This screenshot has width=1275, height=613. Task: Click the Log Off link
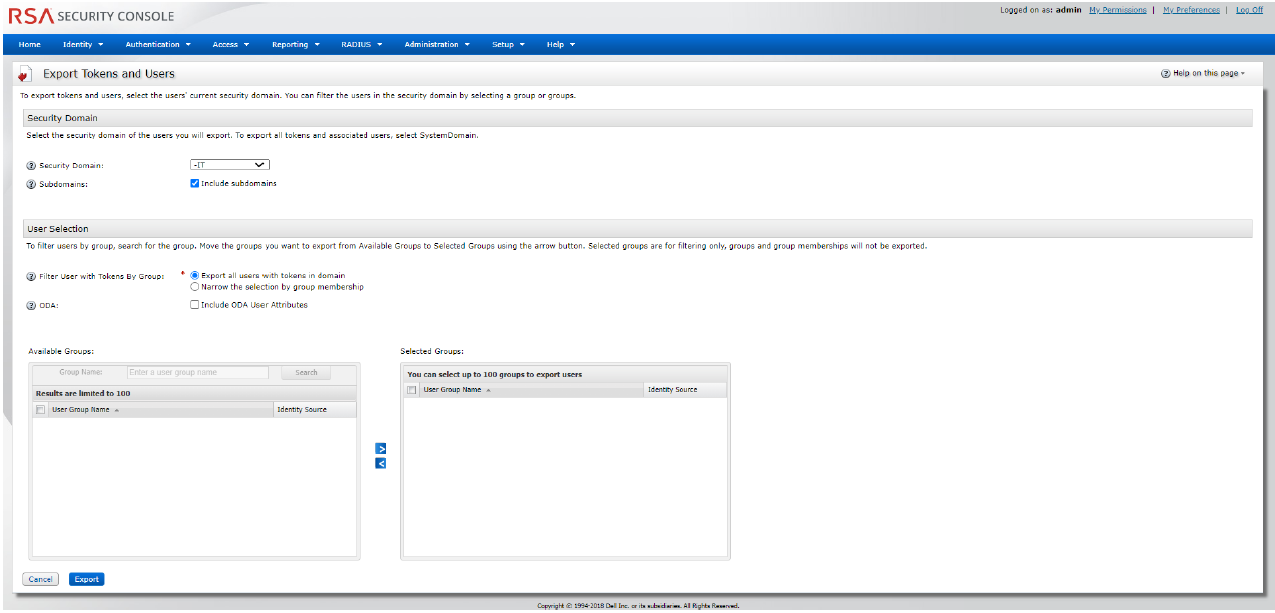point(1249,10)
